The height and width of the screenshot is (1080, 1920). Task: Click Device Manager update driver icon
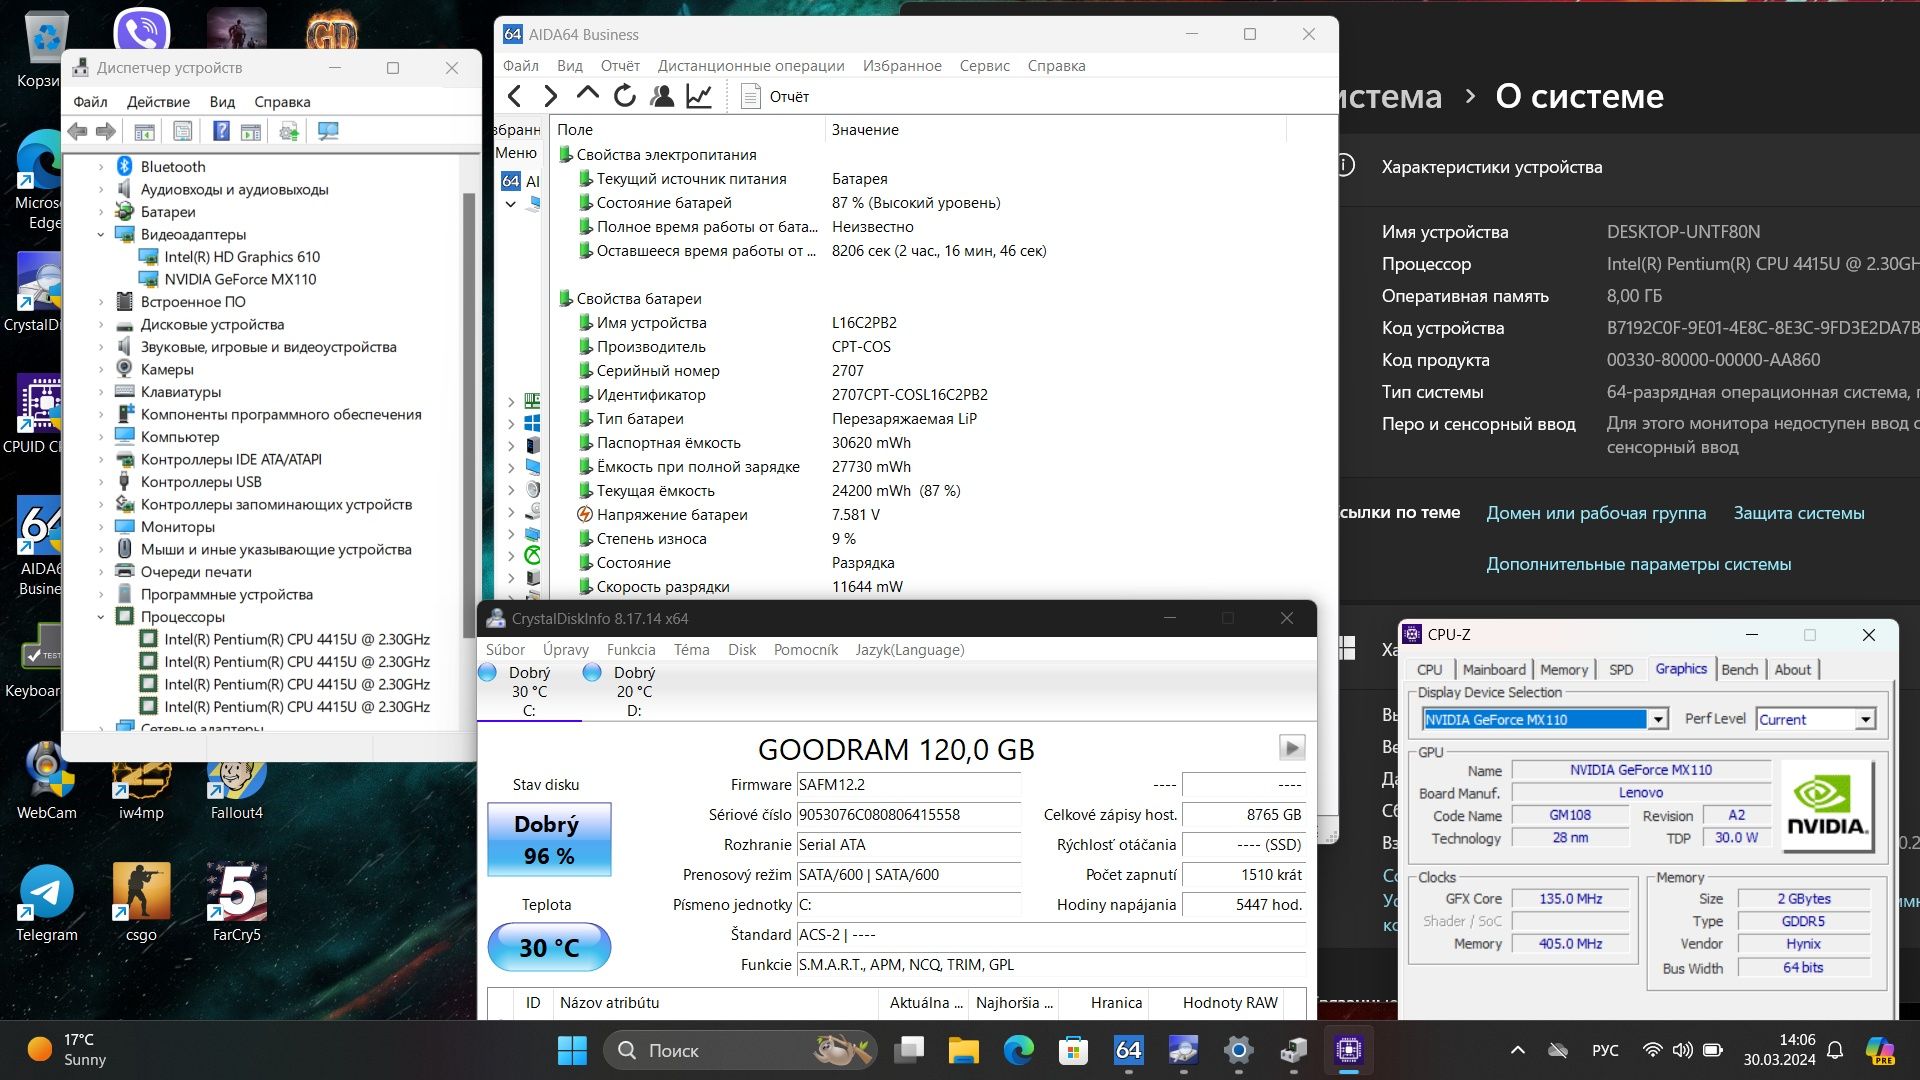pos(289,131)
